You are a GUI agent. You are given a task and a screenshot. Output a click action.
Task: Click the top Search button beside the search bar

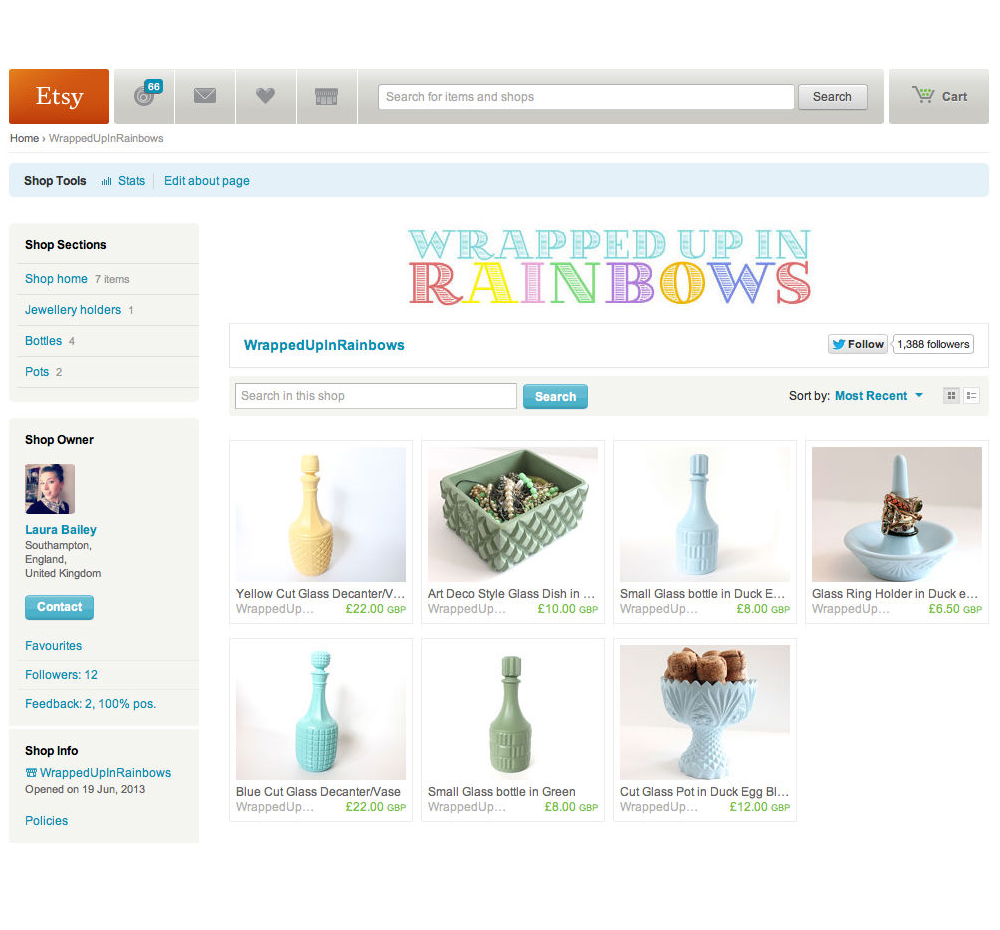click(832, 97)
